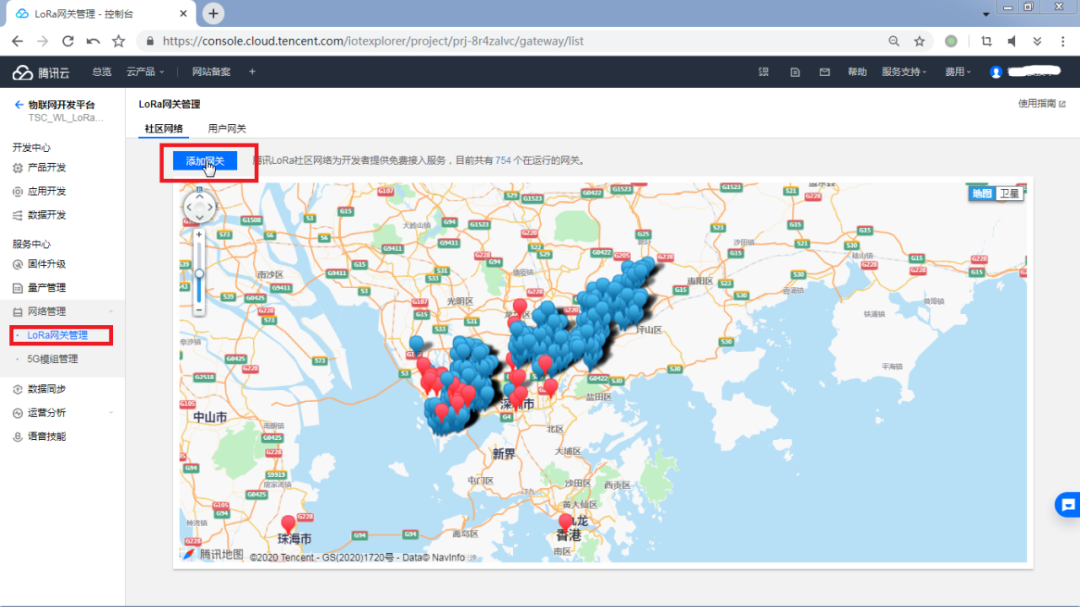Screen dimensions: 1080x607
Task: Zoom in with map plus button
Action: [199, 235]
